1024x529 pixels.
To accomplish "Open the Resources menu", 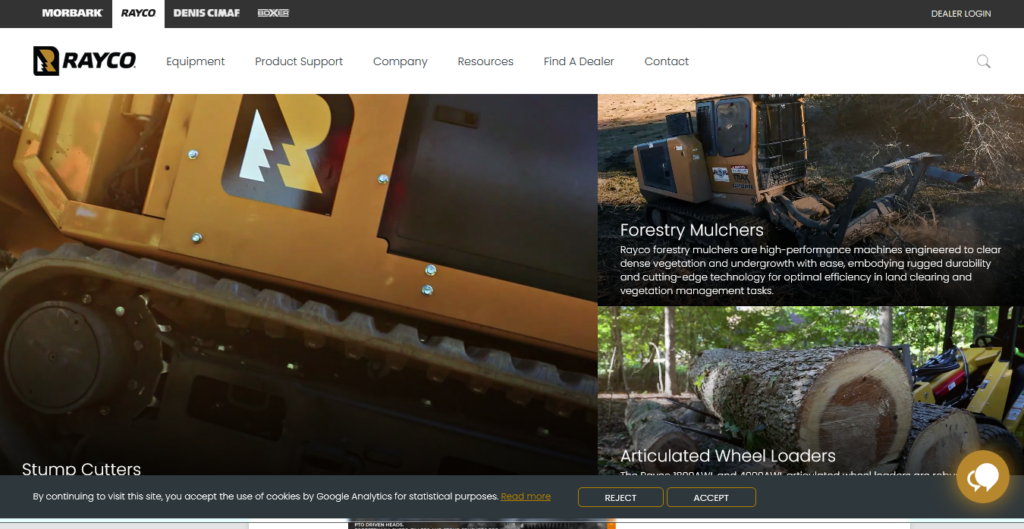I will click(485, 61).
